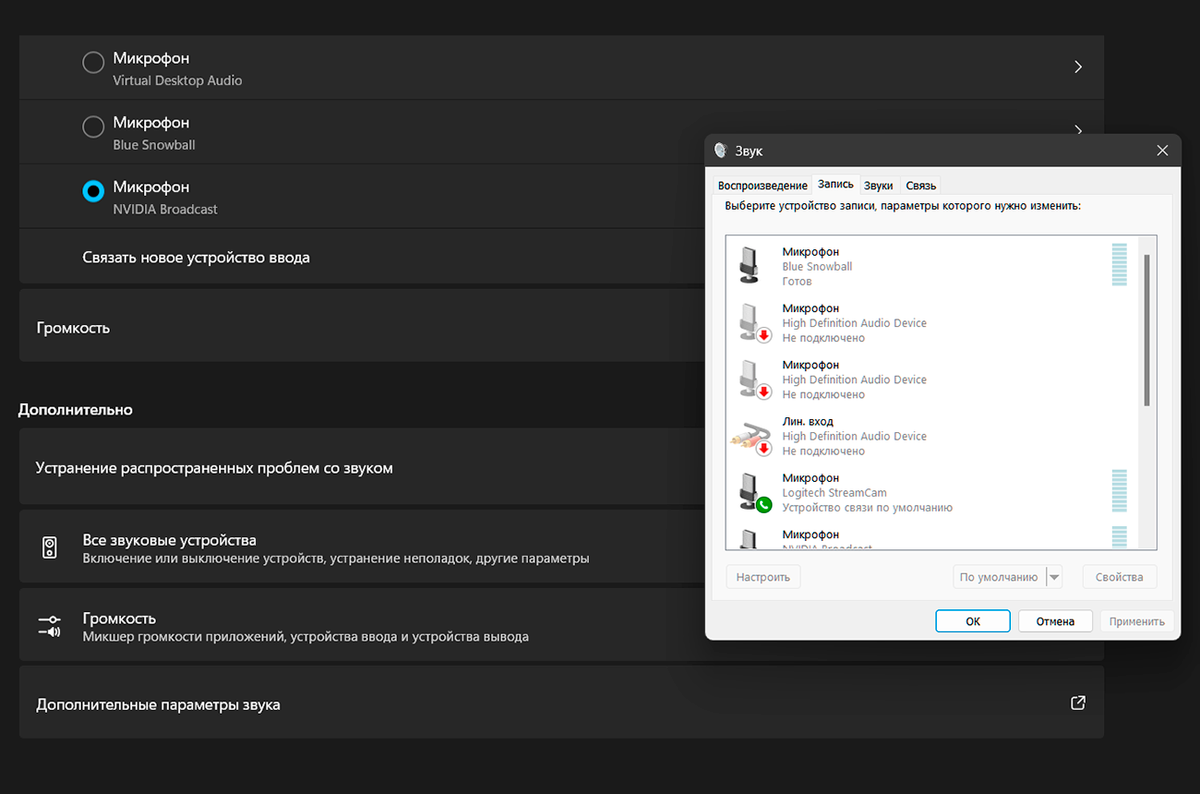Image resolution: width=1200 pixels, height=794 pixels.
Task: Select the Blue Snowball microphone radio button
Action: click(93, 127)
